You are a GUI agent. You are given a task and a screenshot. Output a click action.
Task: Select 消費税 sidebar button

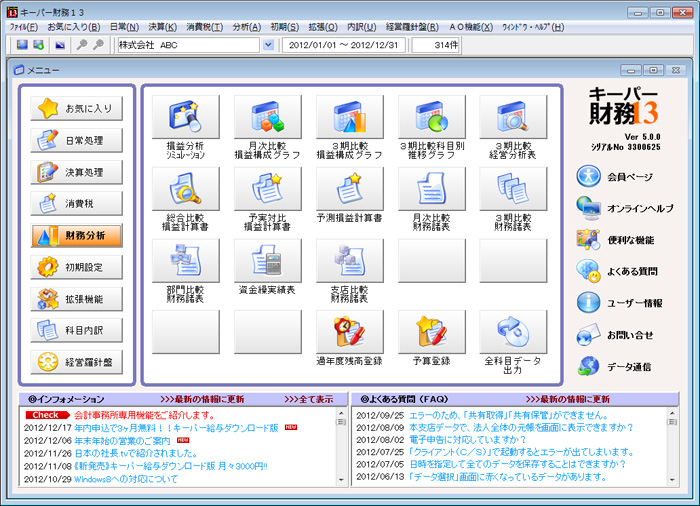(76, 204)
